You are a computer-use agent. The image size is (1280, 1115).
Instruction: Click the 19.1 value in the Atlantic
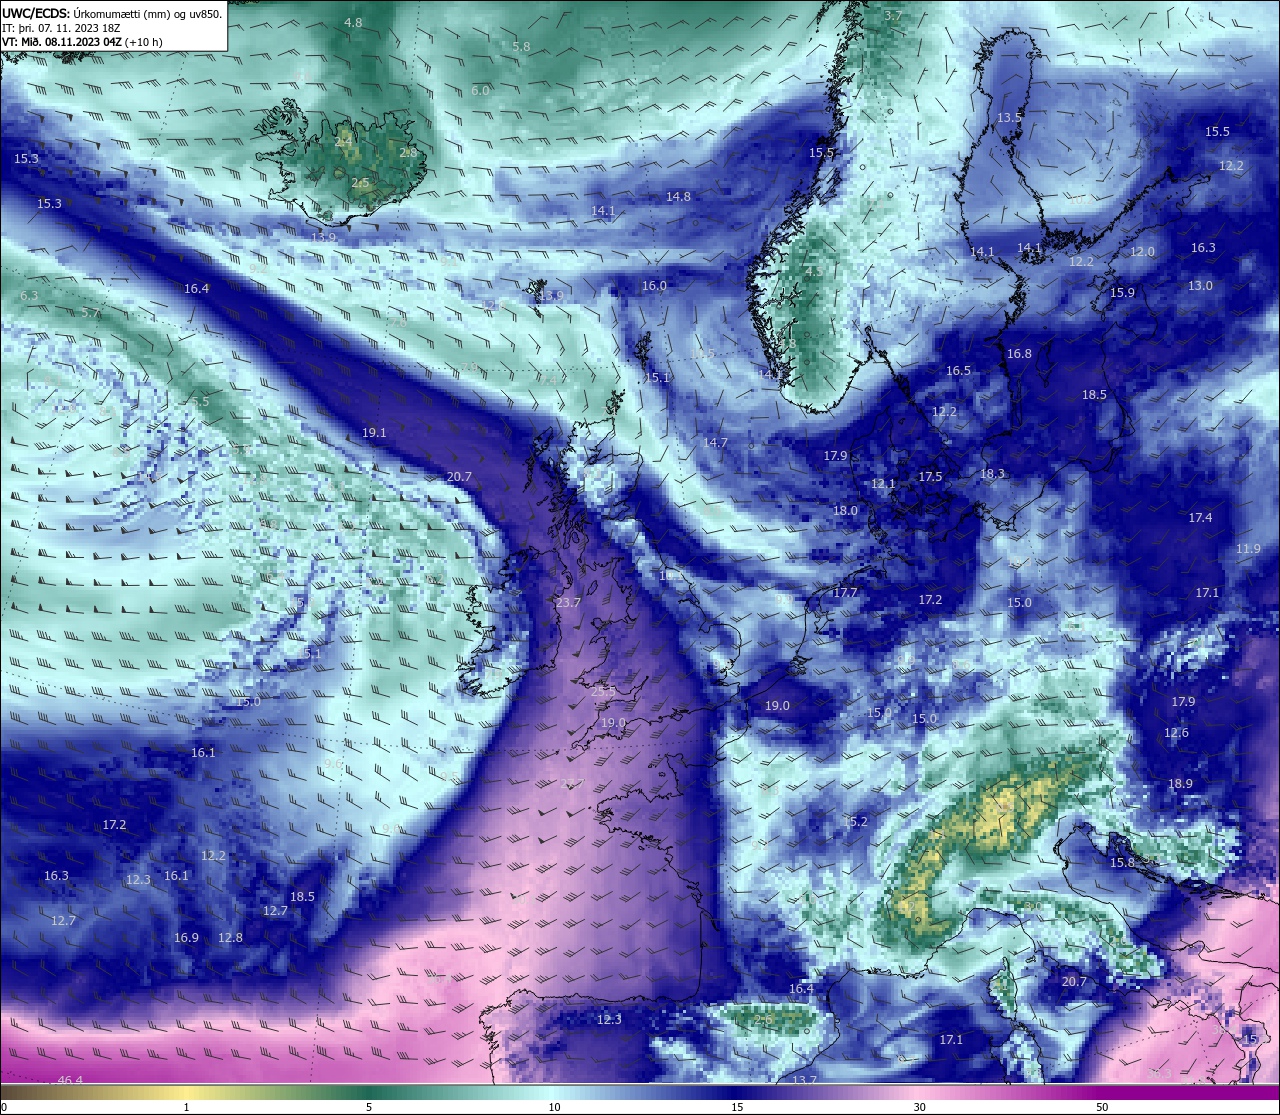point(374,432)
